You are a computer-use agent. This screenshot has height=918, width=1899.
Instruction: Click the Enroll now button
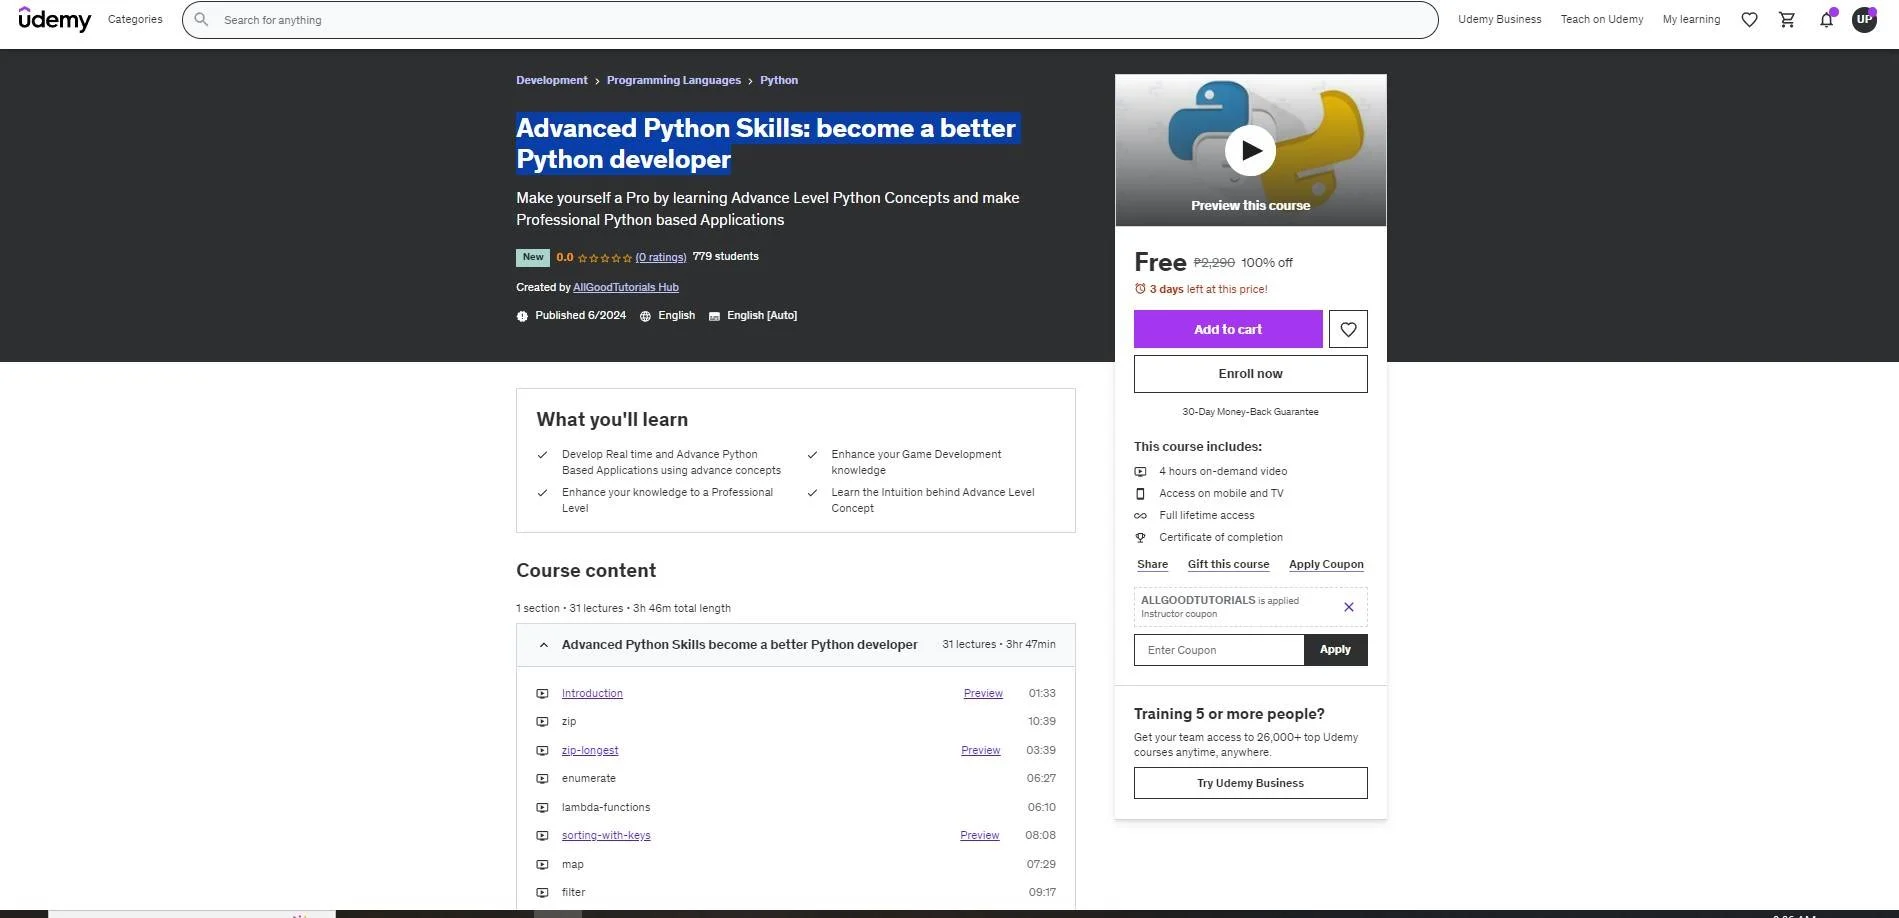click(1250, 374)
